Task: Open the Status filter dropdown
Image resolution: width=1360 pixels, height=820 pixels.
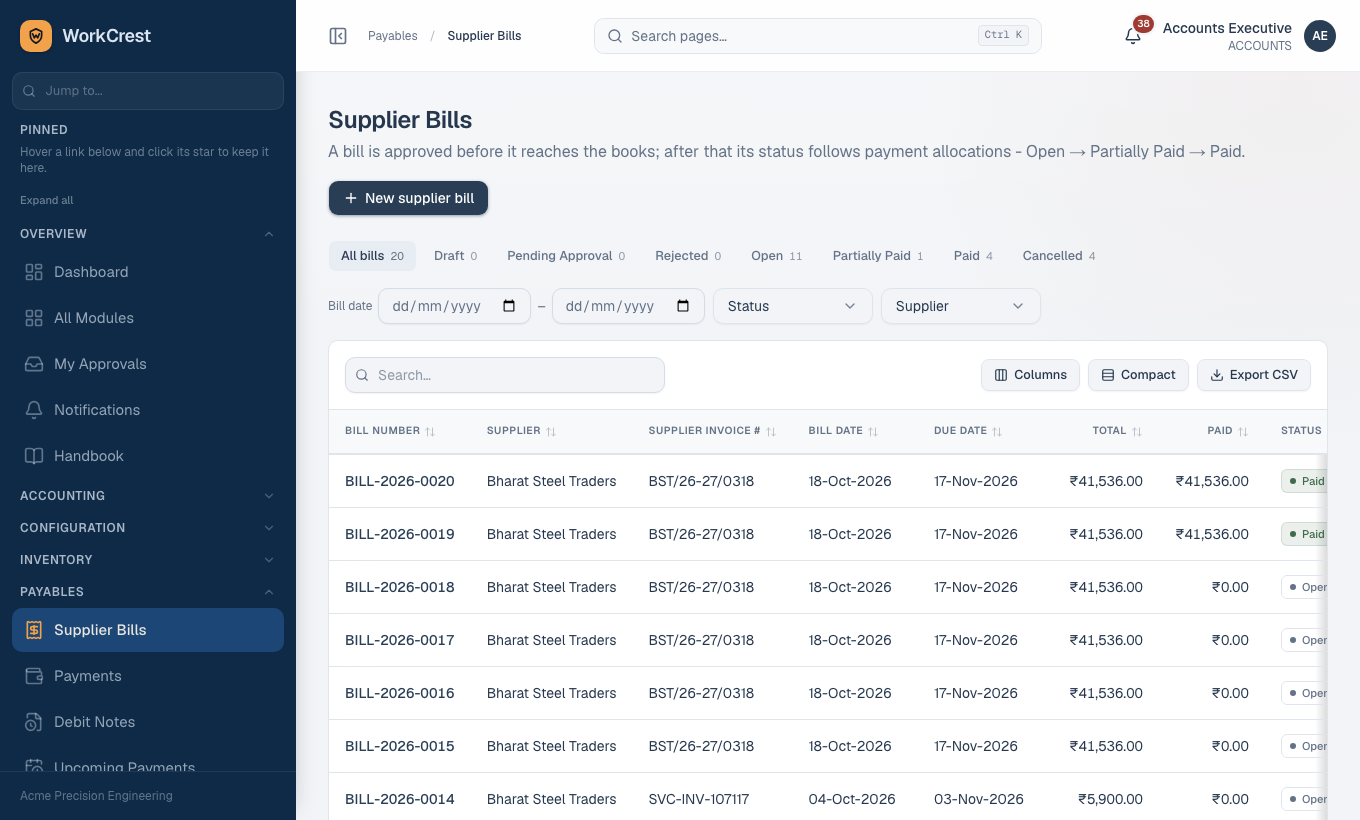Action: click(x=792, y=306)
